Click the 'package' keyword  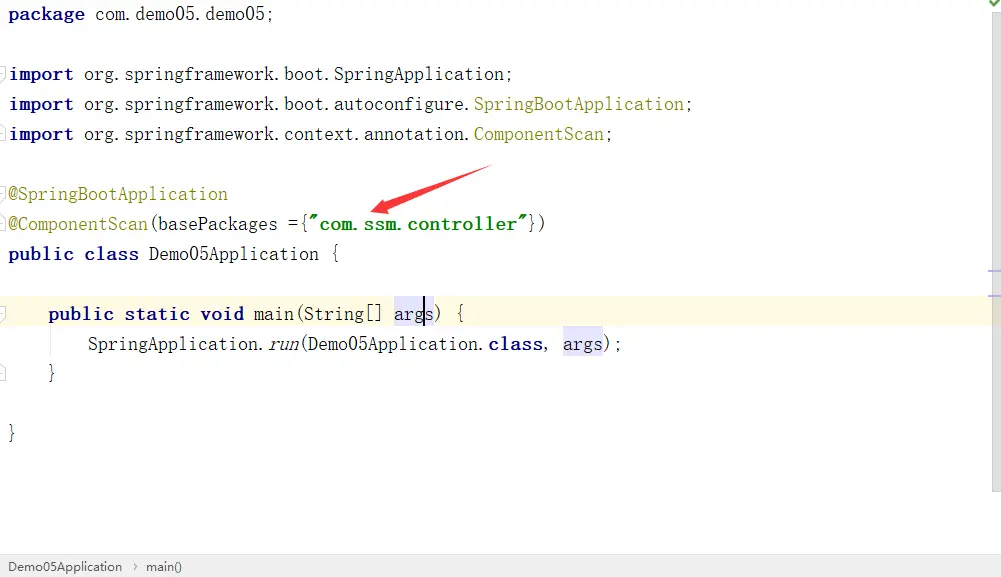(46, 15)
